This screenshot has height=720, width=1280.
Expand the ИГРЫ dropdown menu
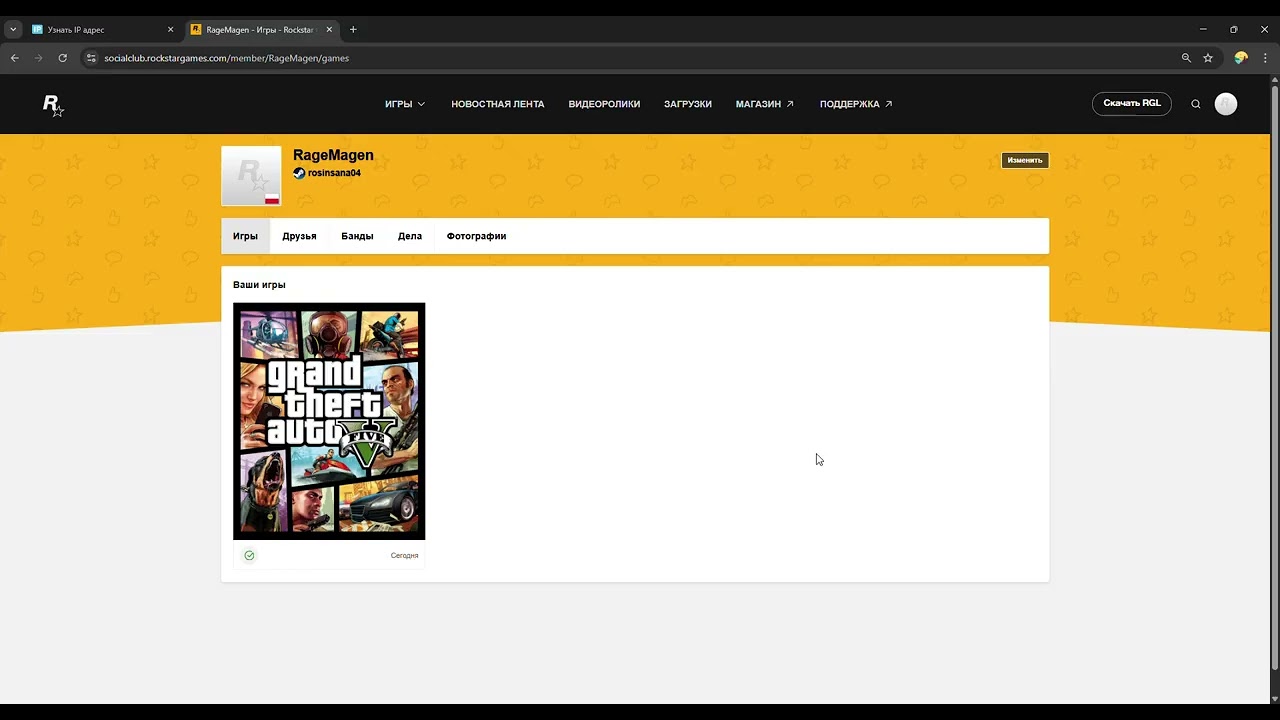[405, 104]
